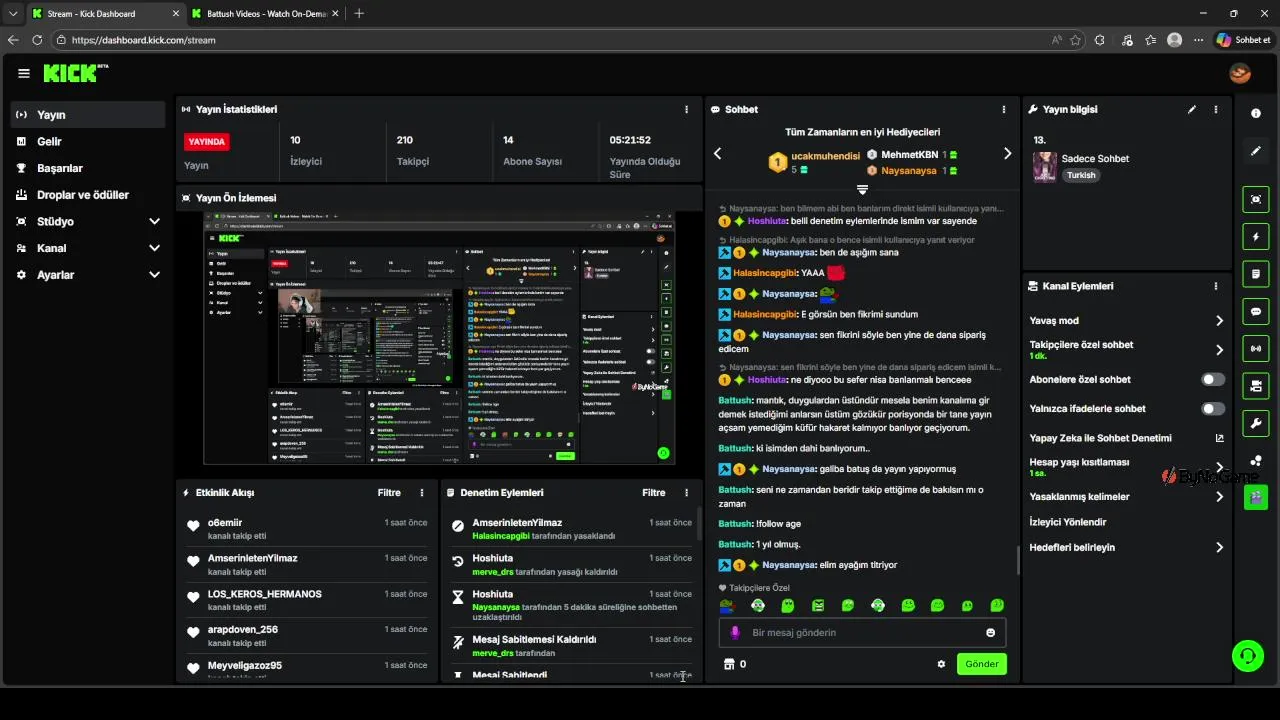Click the Turkish language tag
Screen dimensions: 1280x720
click(1081, 175)
